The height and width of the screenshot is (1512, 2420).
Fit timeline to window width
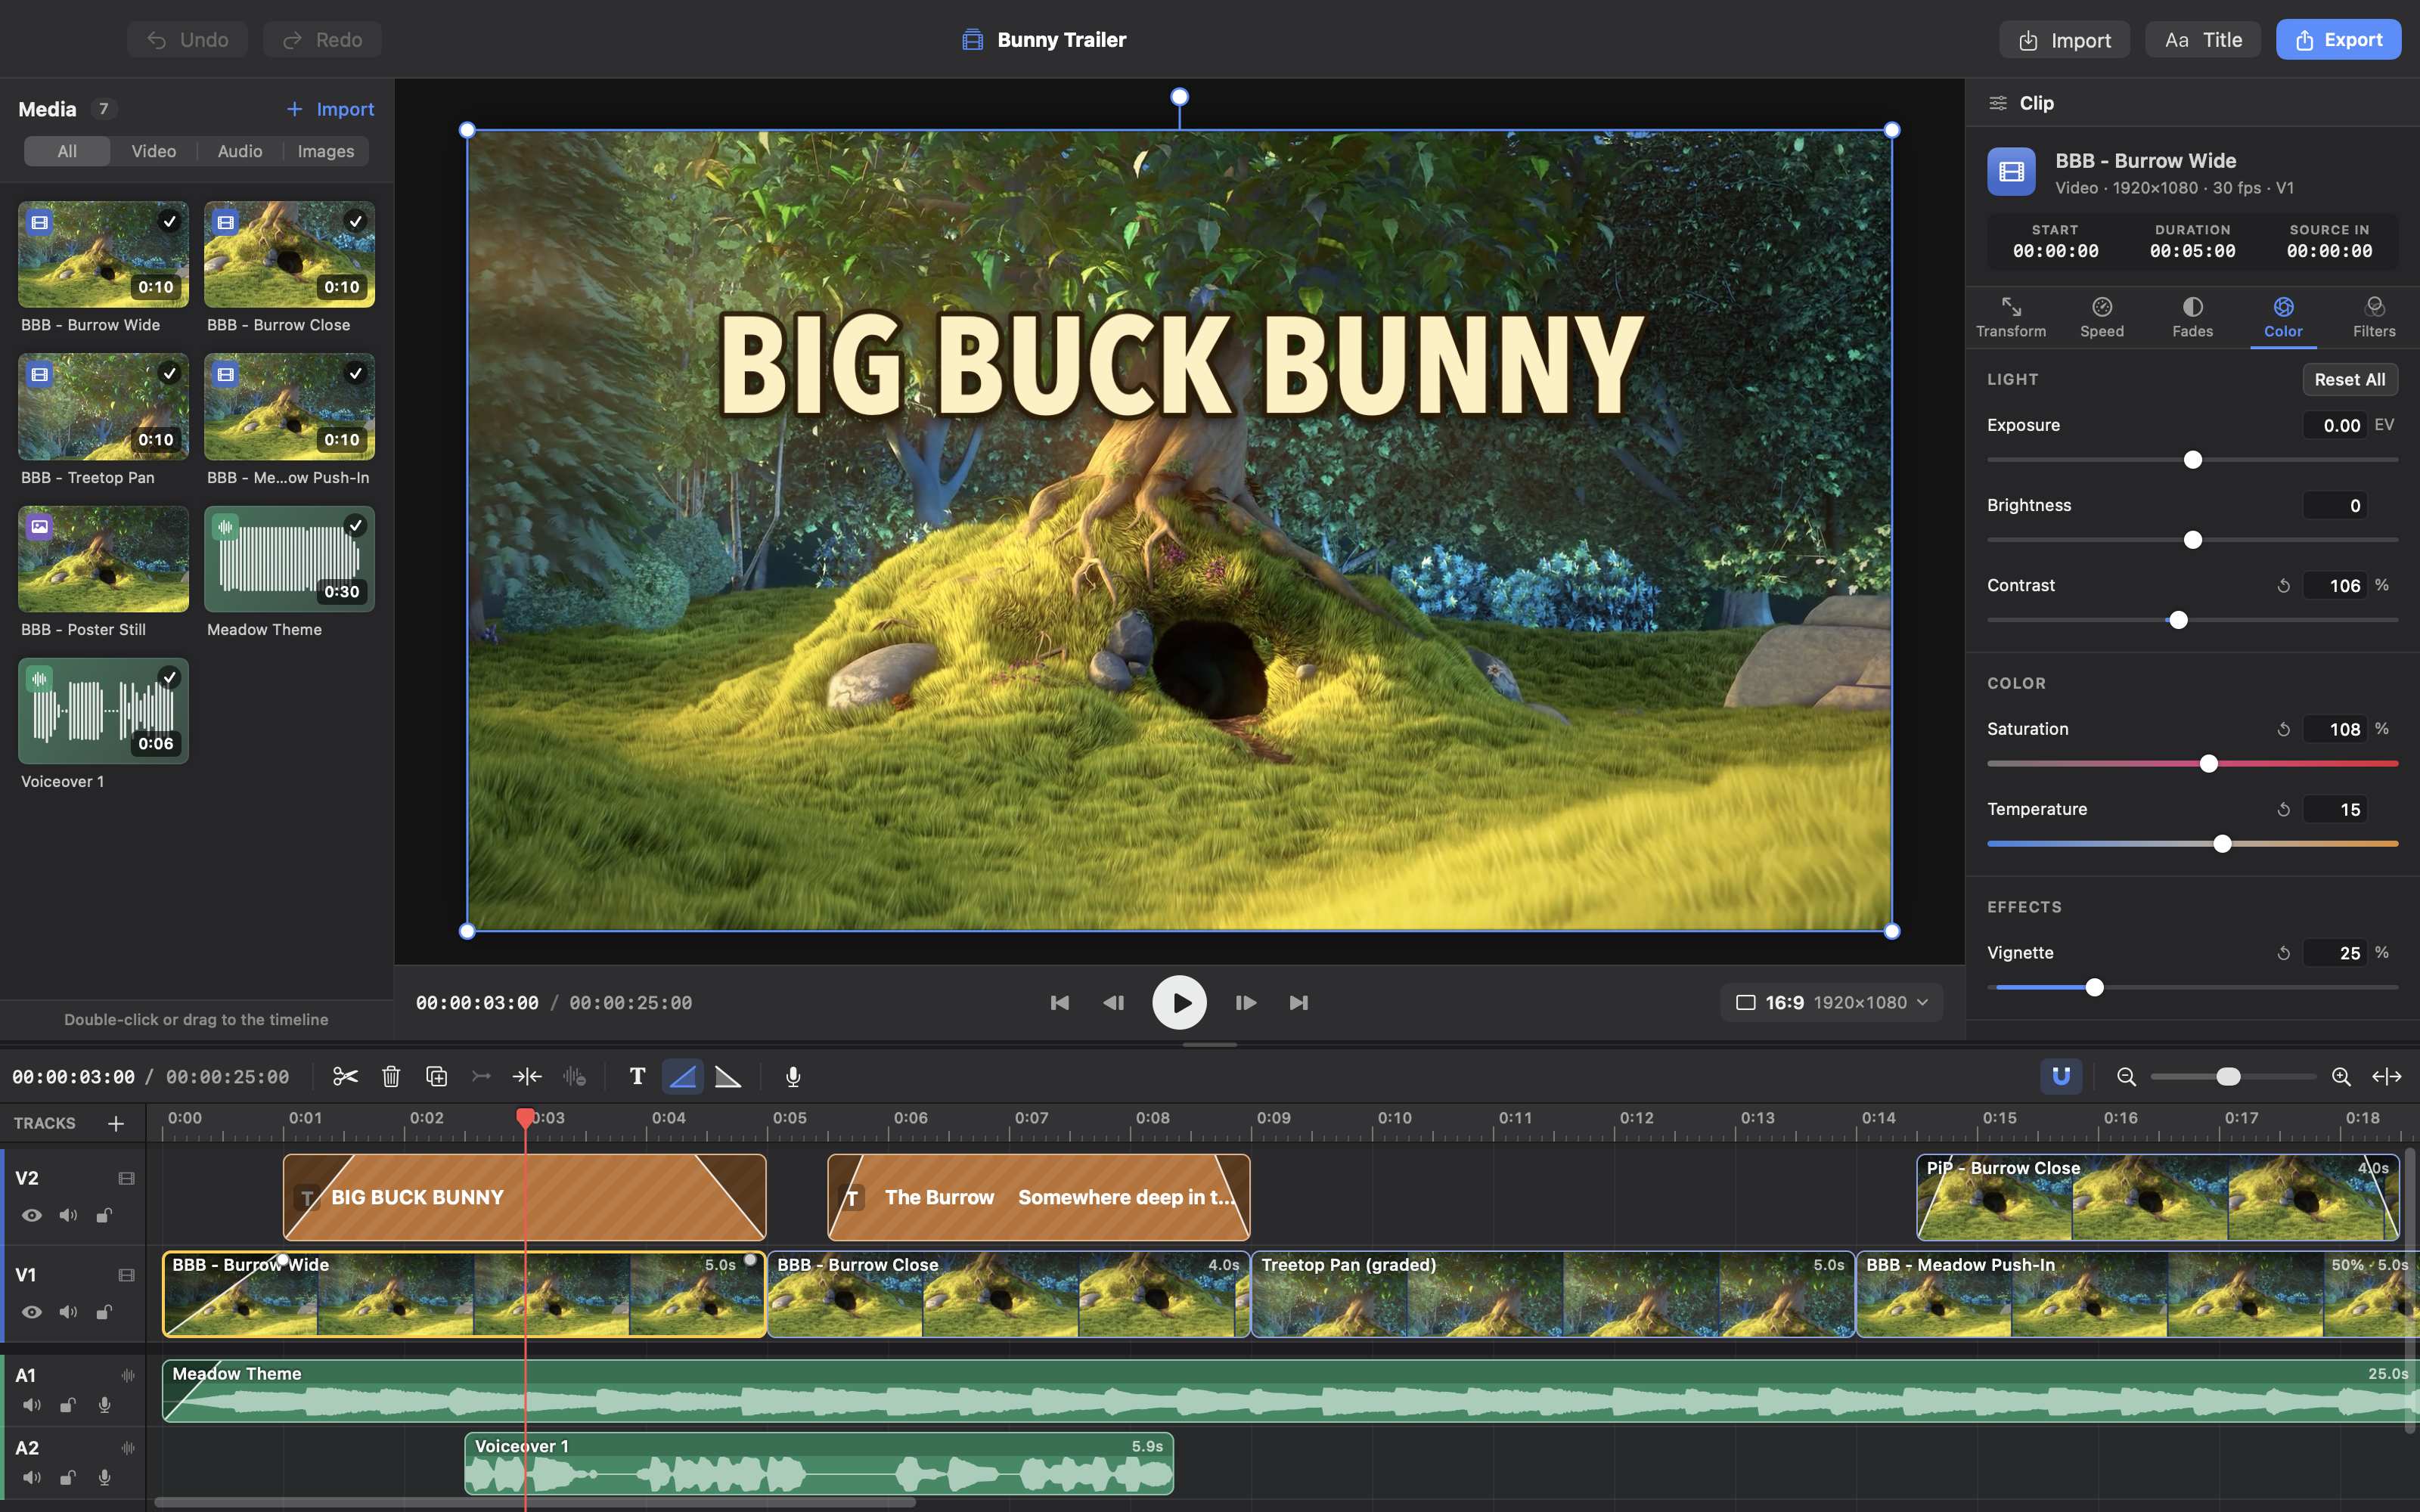2387,1076
